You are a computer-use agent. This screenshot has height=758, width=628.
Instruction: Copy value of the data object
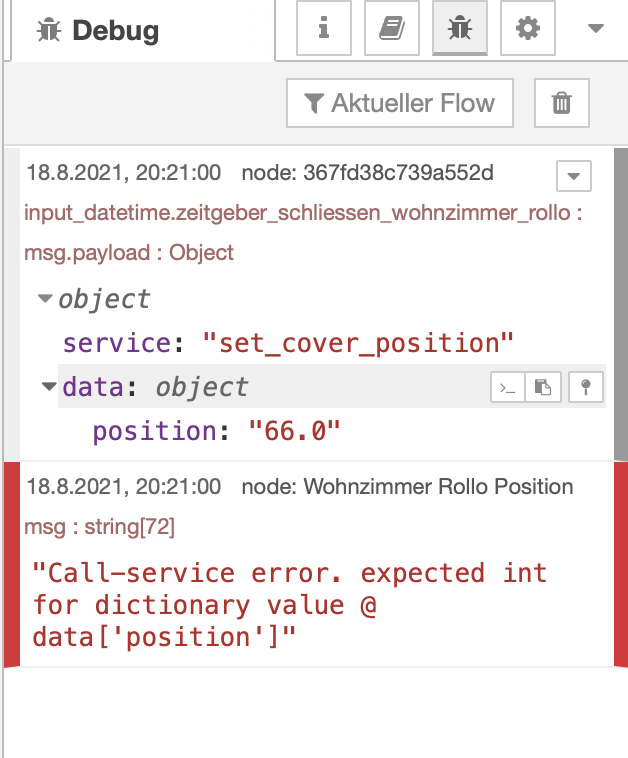coord(545,387)
